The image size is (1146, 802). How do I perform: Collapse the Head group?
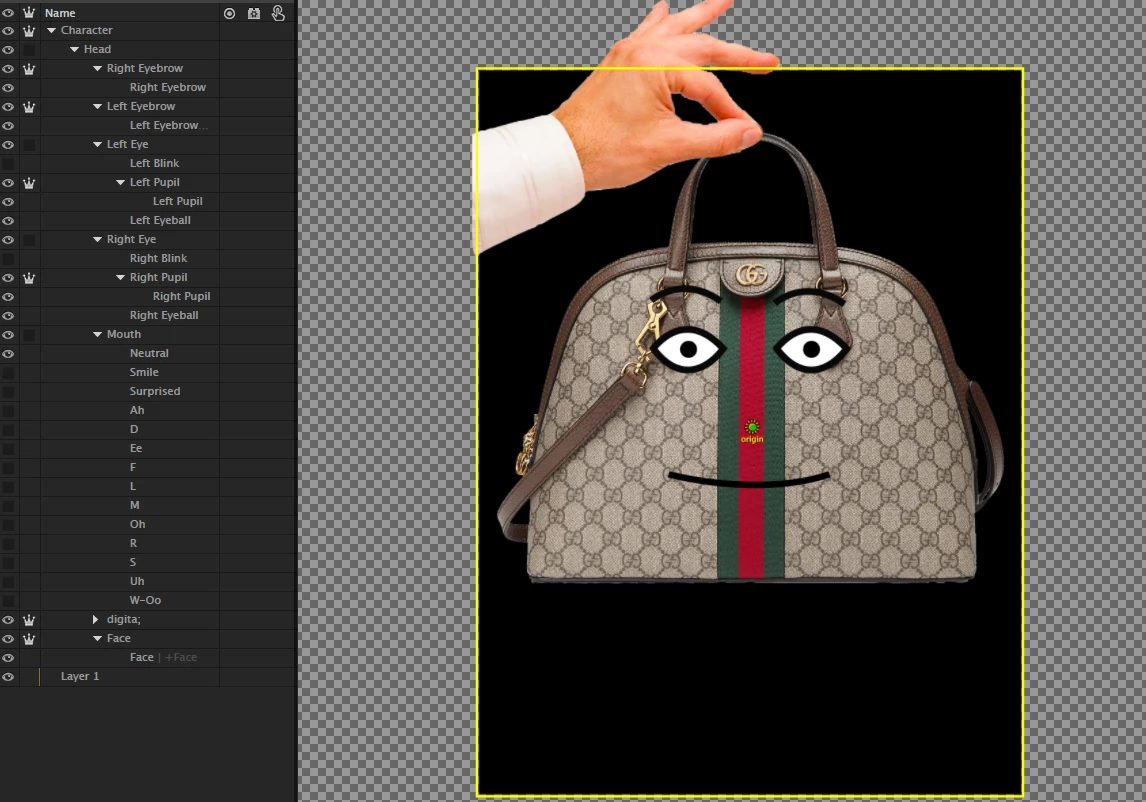pyautogui.click(x=75, y=50)
